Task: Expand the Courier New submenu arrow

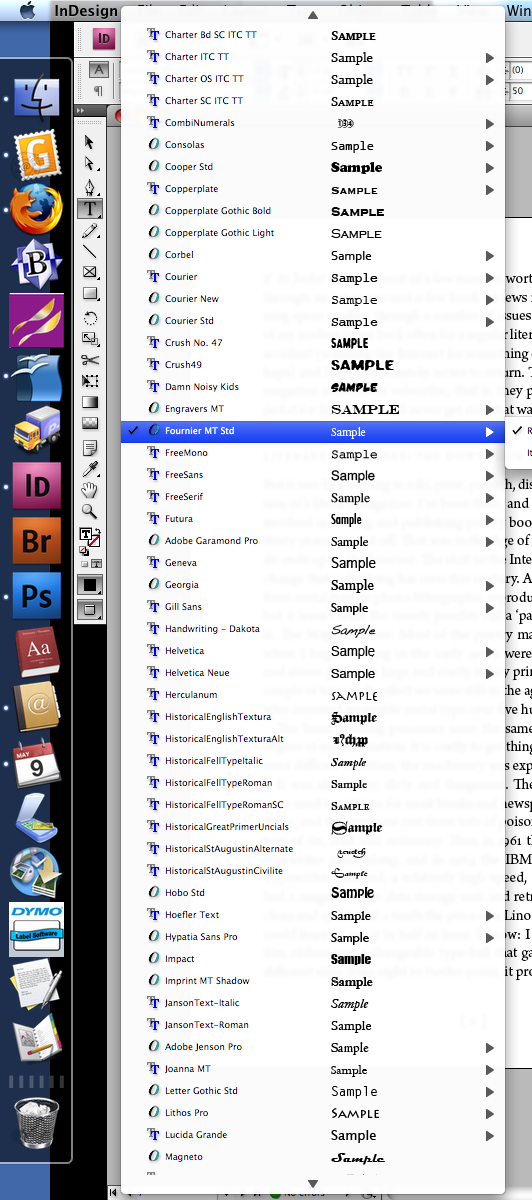Action: point(490,299)
